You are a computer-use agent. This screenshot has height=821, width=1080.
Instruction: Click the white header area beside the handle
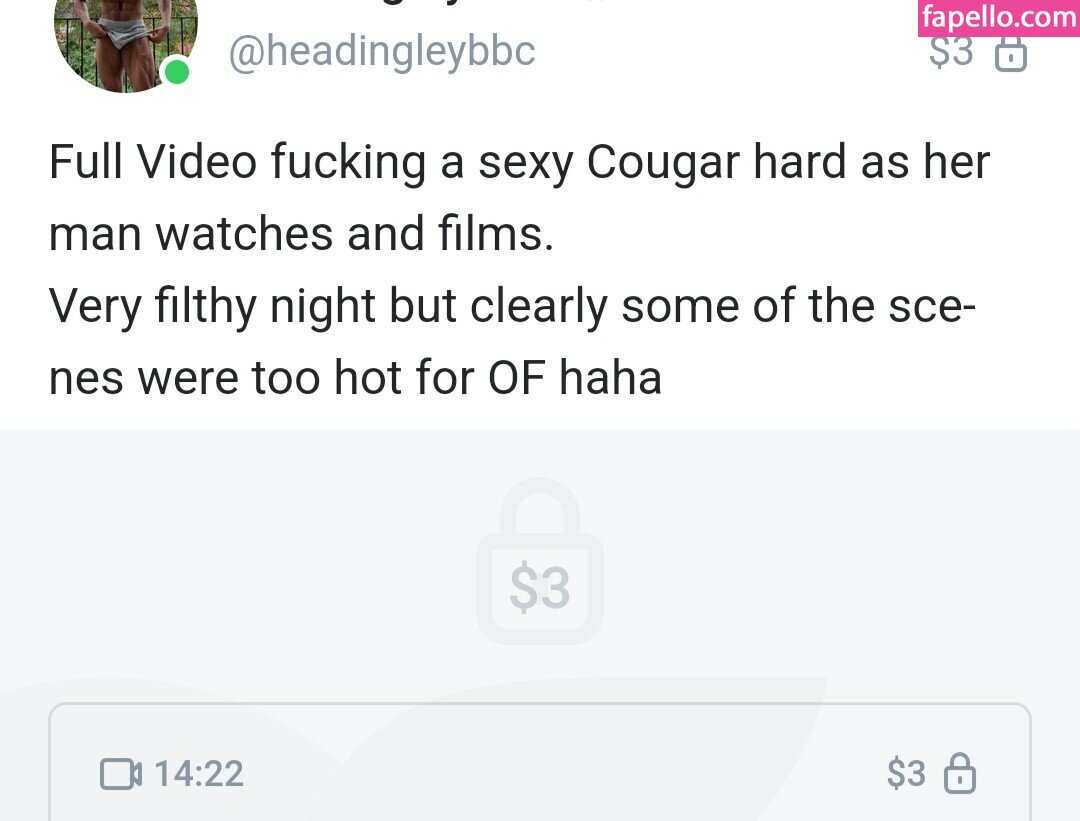(730, 51)
